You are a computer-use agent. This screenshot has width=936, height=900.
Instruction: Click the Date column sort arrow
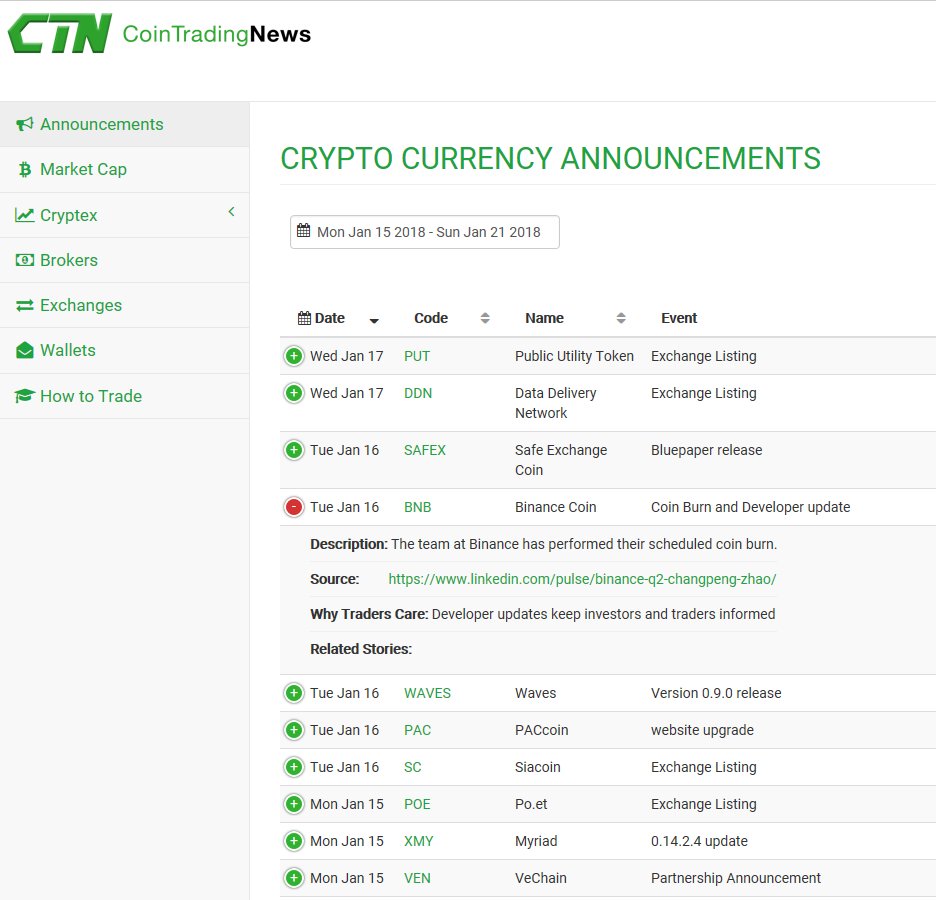374,321
